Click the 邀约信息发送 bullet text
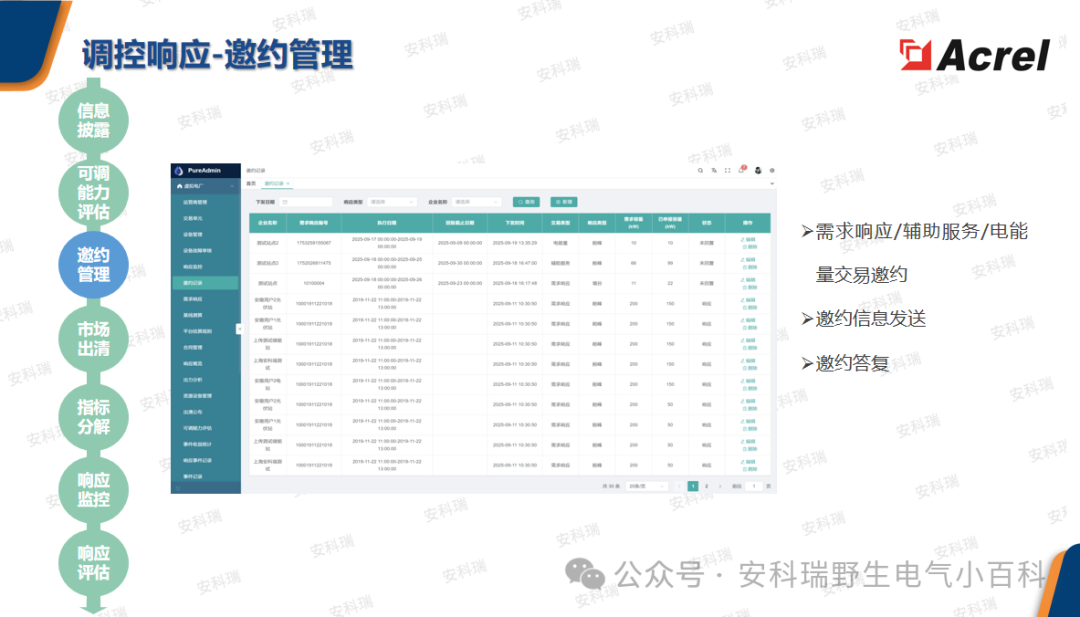The width and height of the screenshot is (1080, 617). [x=871, y=319]
